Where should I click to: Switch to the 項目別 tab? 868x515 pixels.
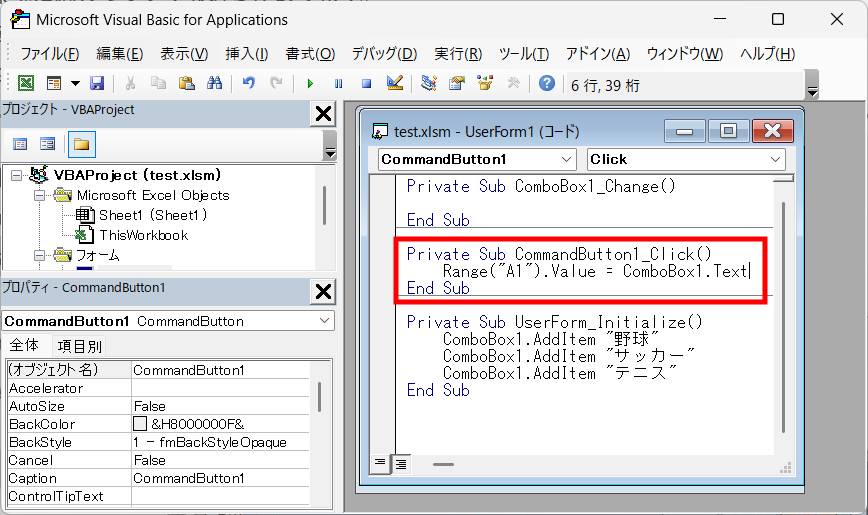tap(80, 347)
